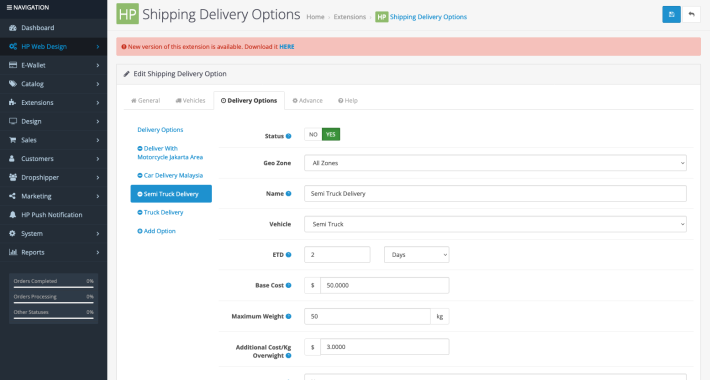This screenshot has height=380, width=710.
Task: Select the Delivery Options tab
Action: [249, 101]
